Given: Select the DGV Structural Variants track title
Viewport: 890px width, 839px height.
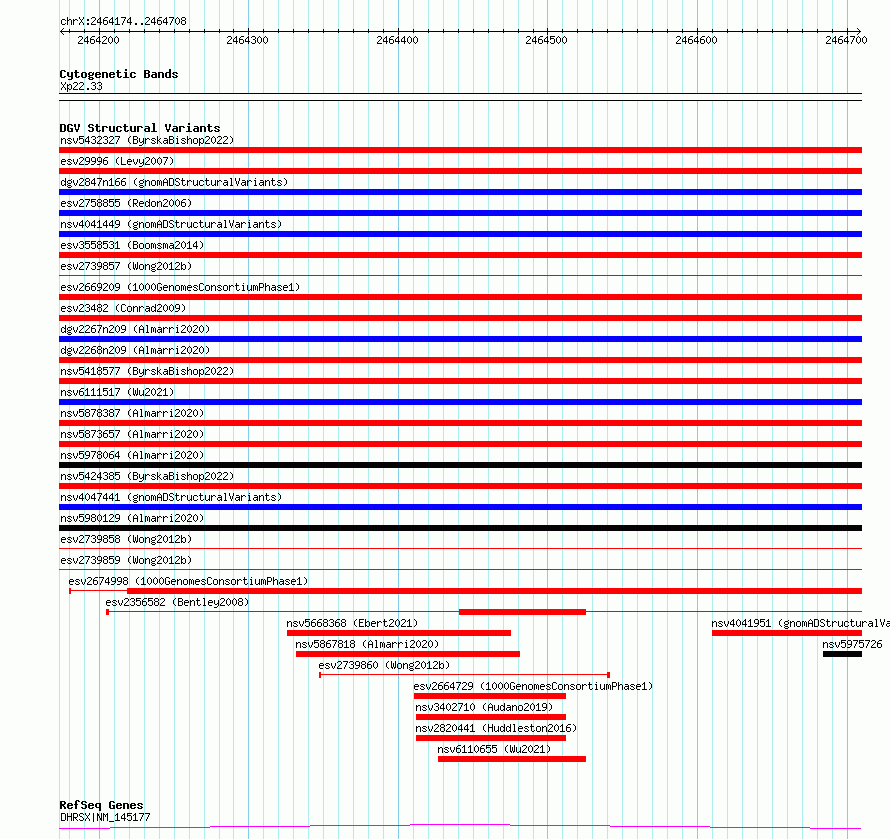Looking at the screenshot, I should tap(140, 128).
